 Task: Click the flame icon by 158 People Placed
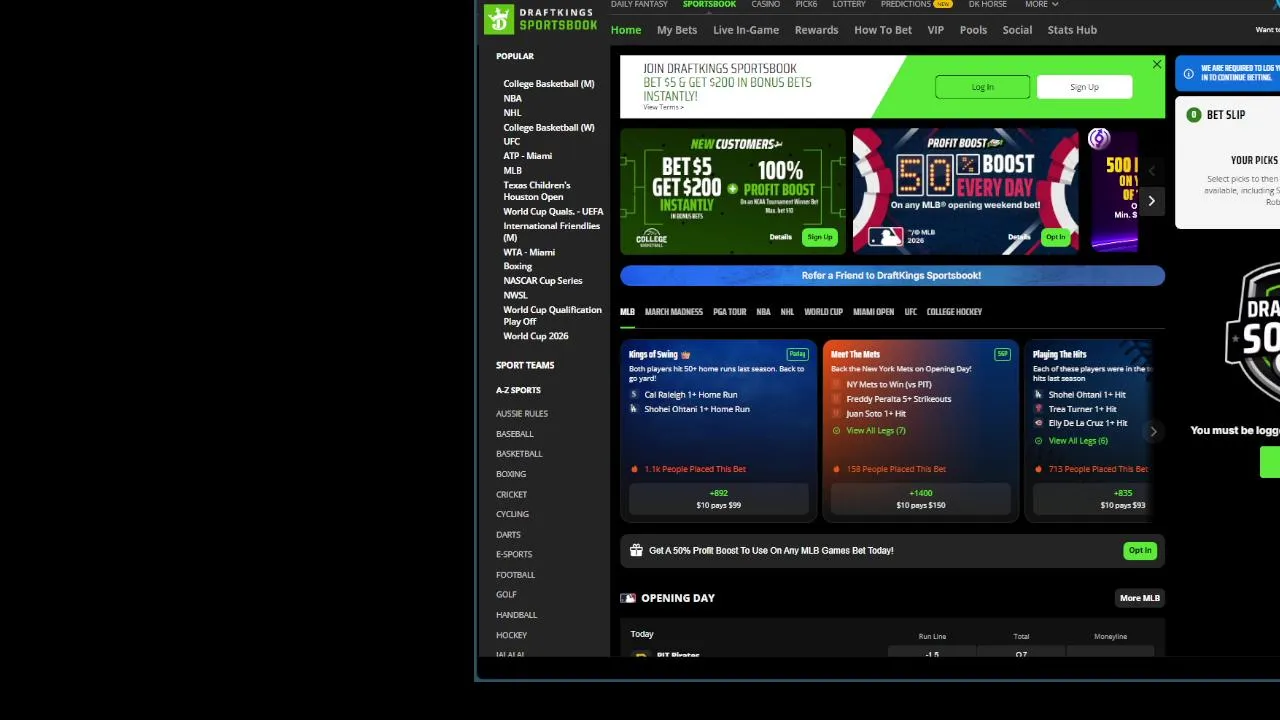[x=837, y=469]
